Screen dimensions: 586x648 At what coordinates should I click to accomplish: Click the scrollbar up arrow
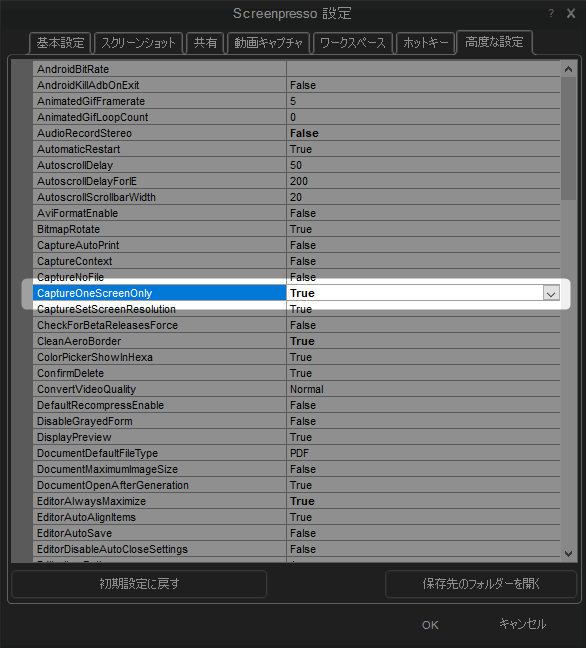568,69
